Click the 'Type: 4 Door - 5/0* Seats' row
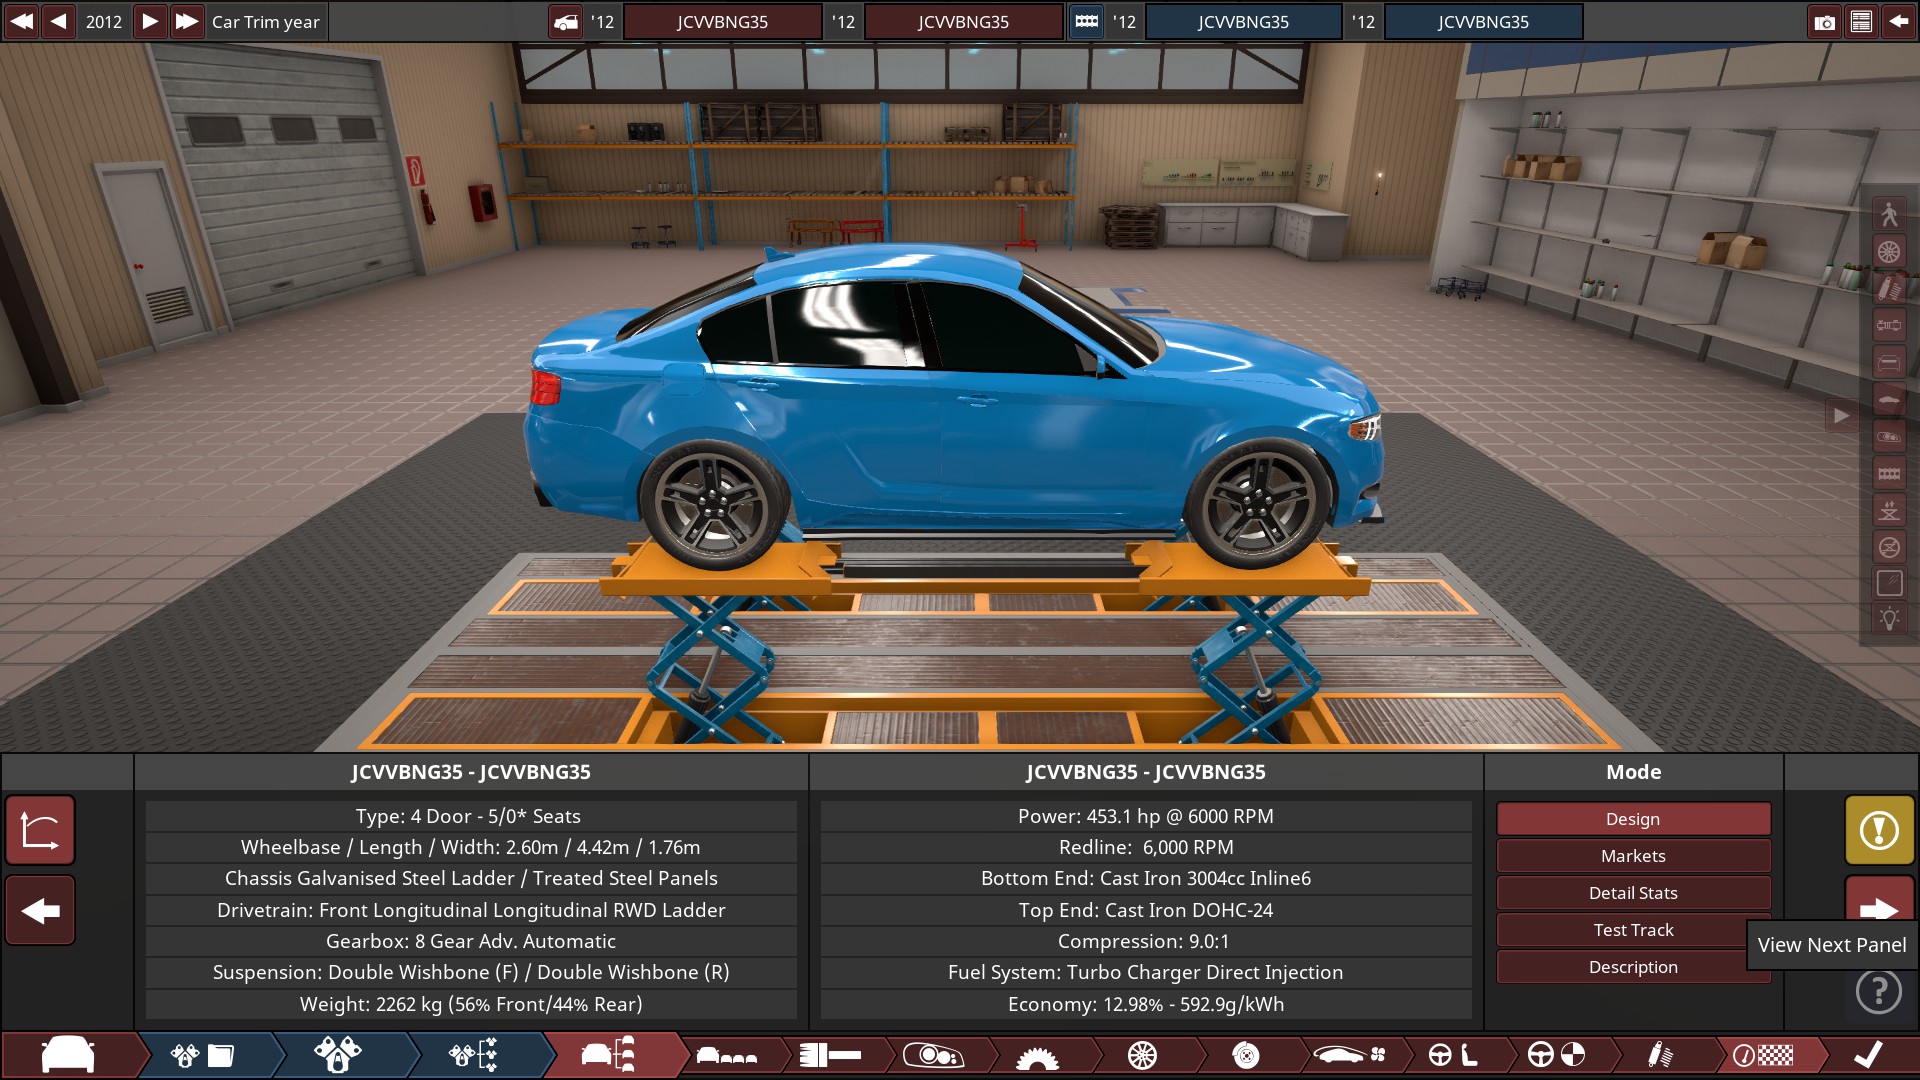Image resolution: width=1920 pixels, height=1080 pixels. (x=471, y=816)
